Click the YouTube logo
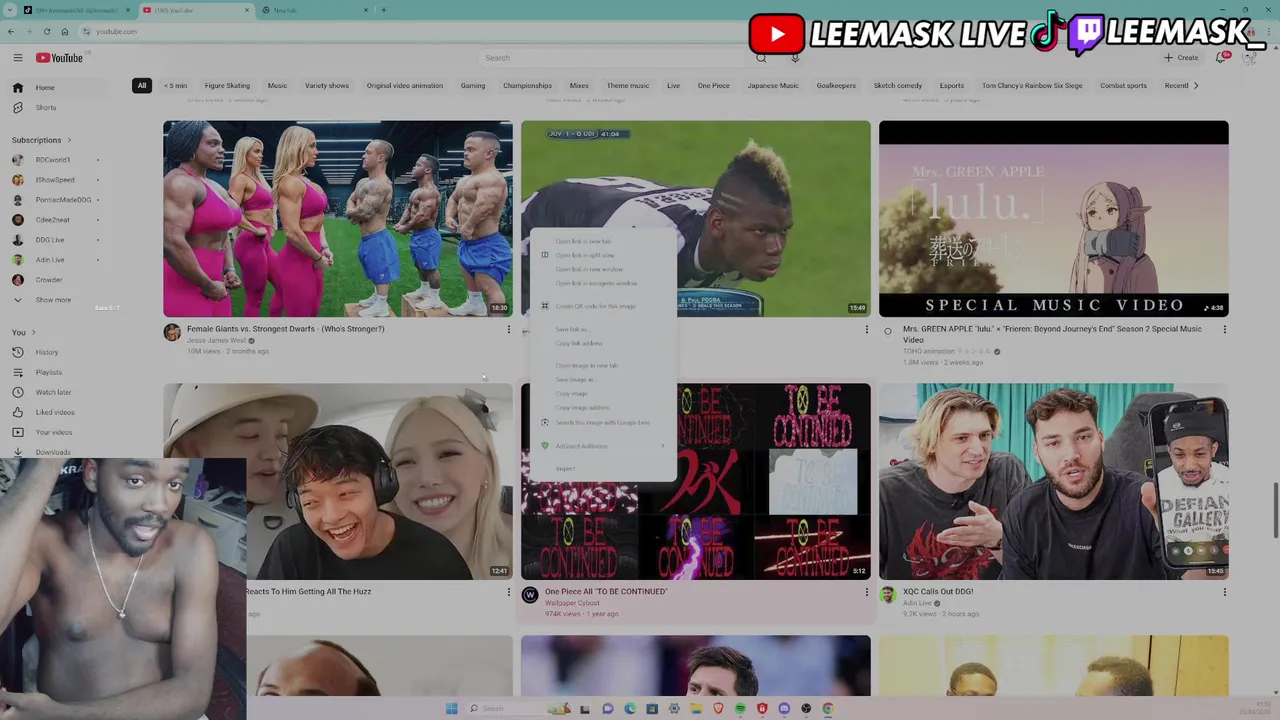The height and width of the screenshot is (720, 1280). click(60, 58)
